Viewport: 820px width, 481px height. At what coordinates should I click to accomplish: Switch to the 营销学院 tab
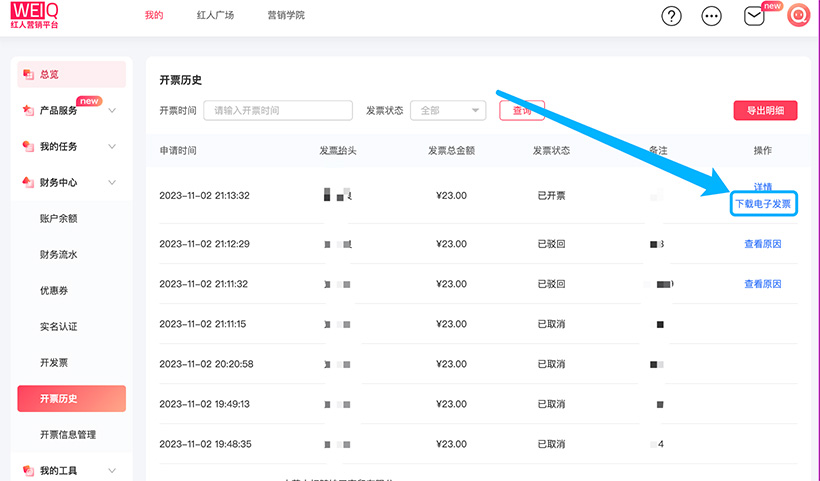coord(286,16)
